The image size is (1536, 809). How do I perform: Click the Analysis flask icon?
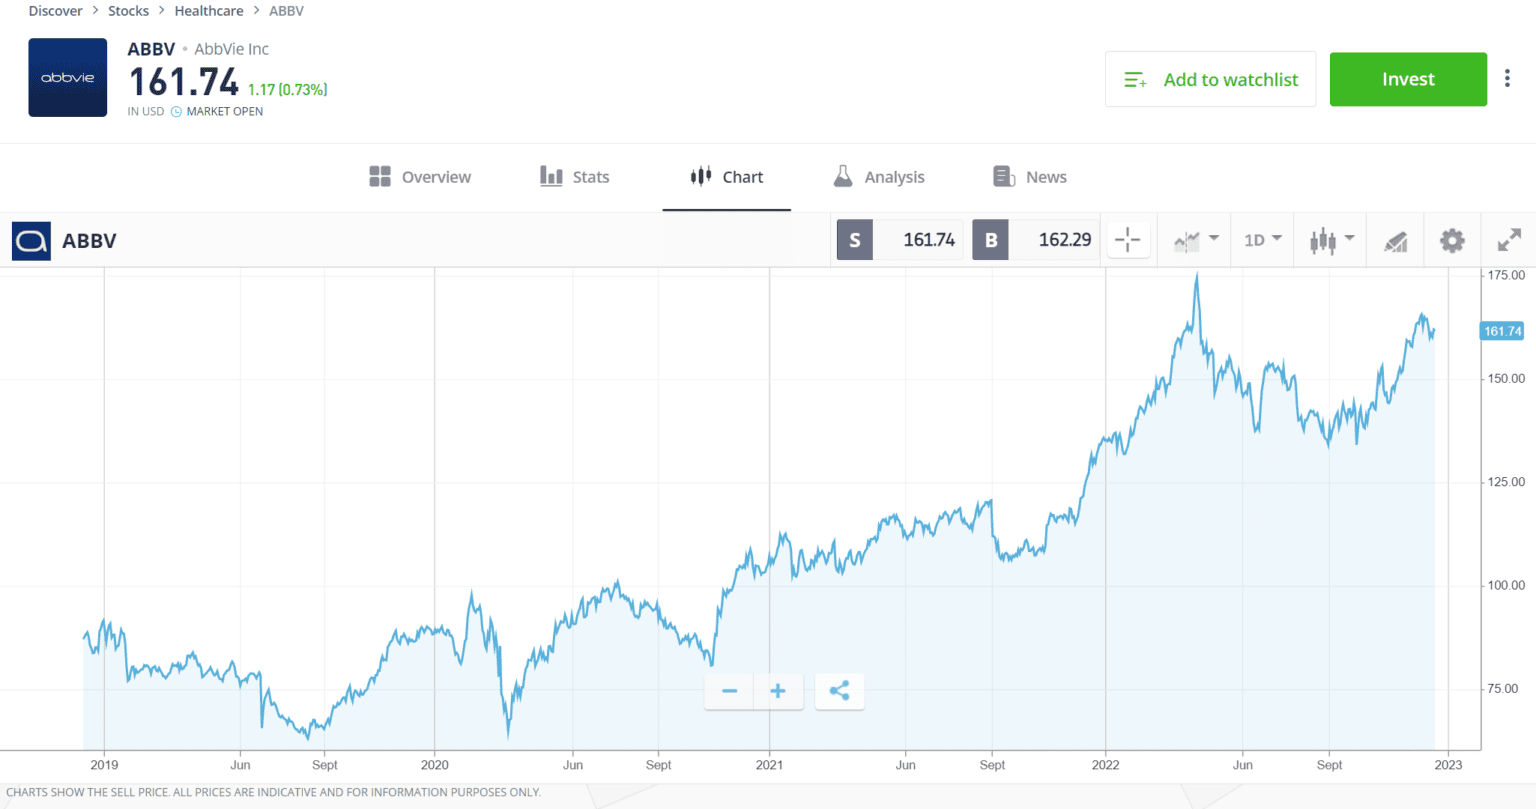[x=843, y=176]
